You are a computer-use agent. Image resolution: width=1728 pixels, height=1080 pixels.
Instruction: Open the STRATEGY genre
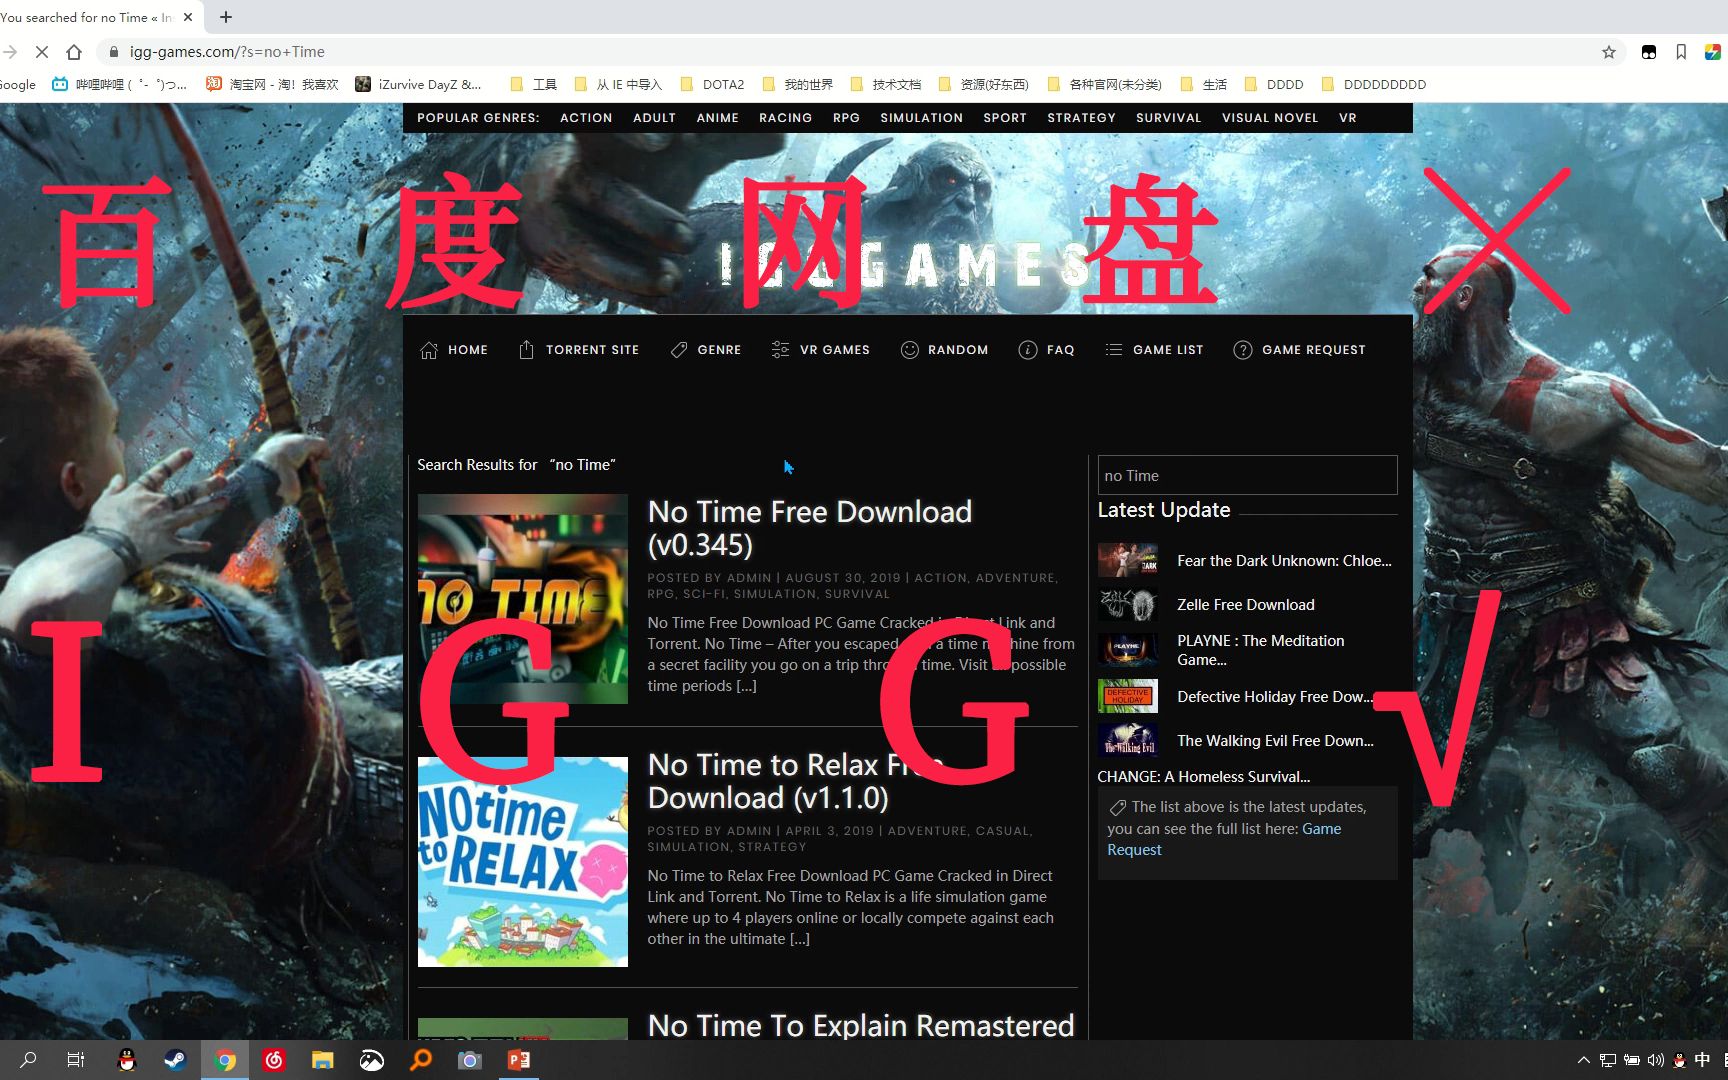[1081, 118]
